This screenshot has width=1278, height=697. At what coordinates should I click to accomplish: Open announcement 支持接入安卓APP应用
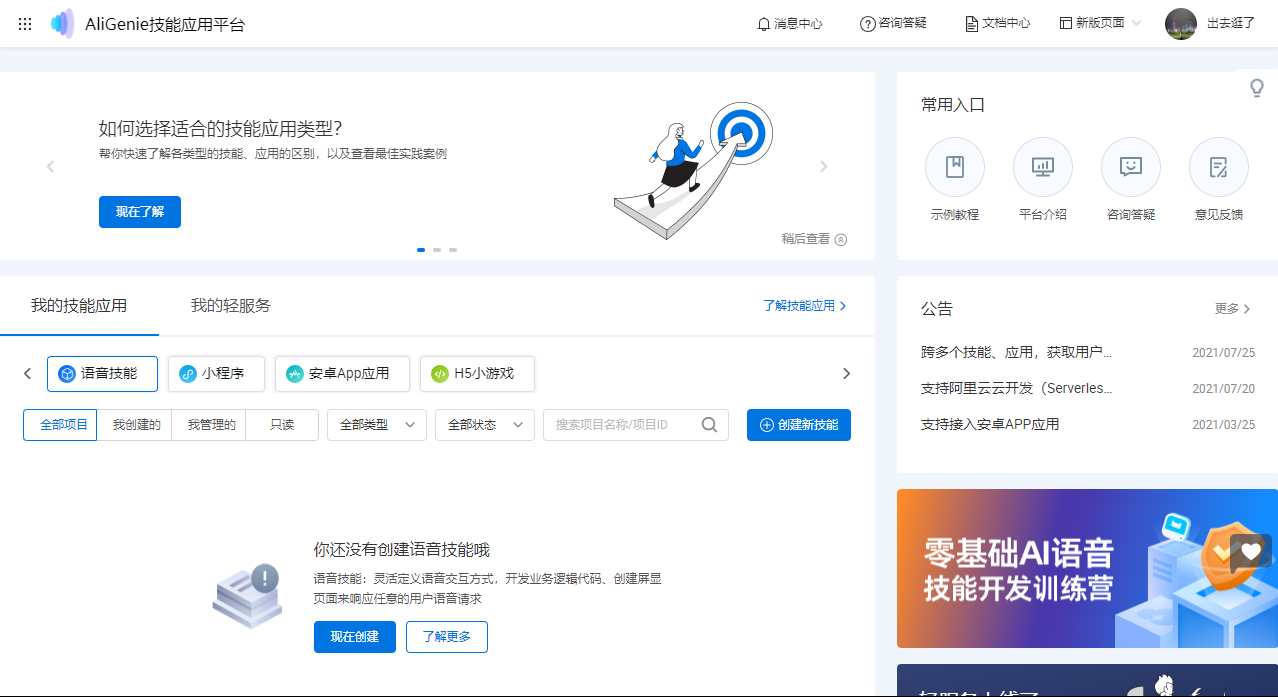pos(990,424)
